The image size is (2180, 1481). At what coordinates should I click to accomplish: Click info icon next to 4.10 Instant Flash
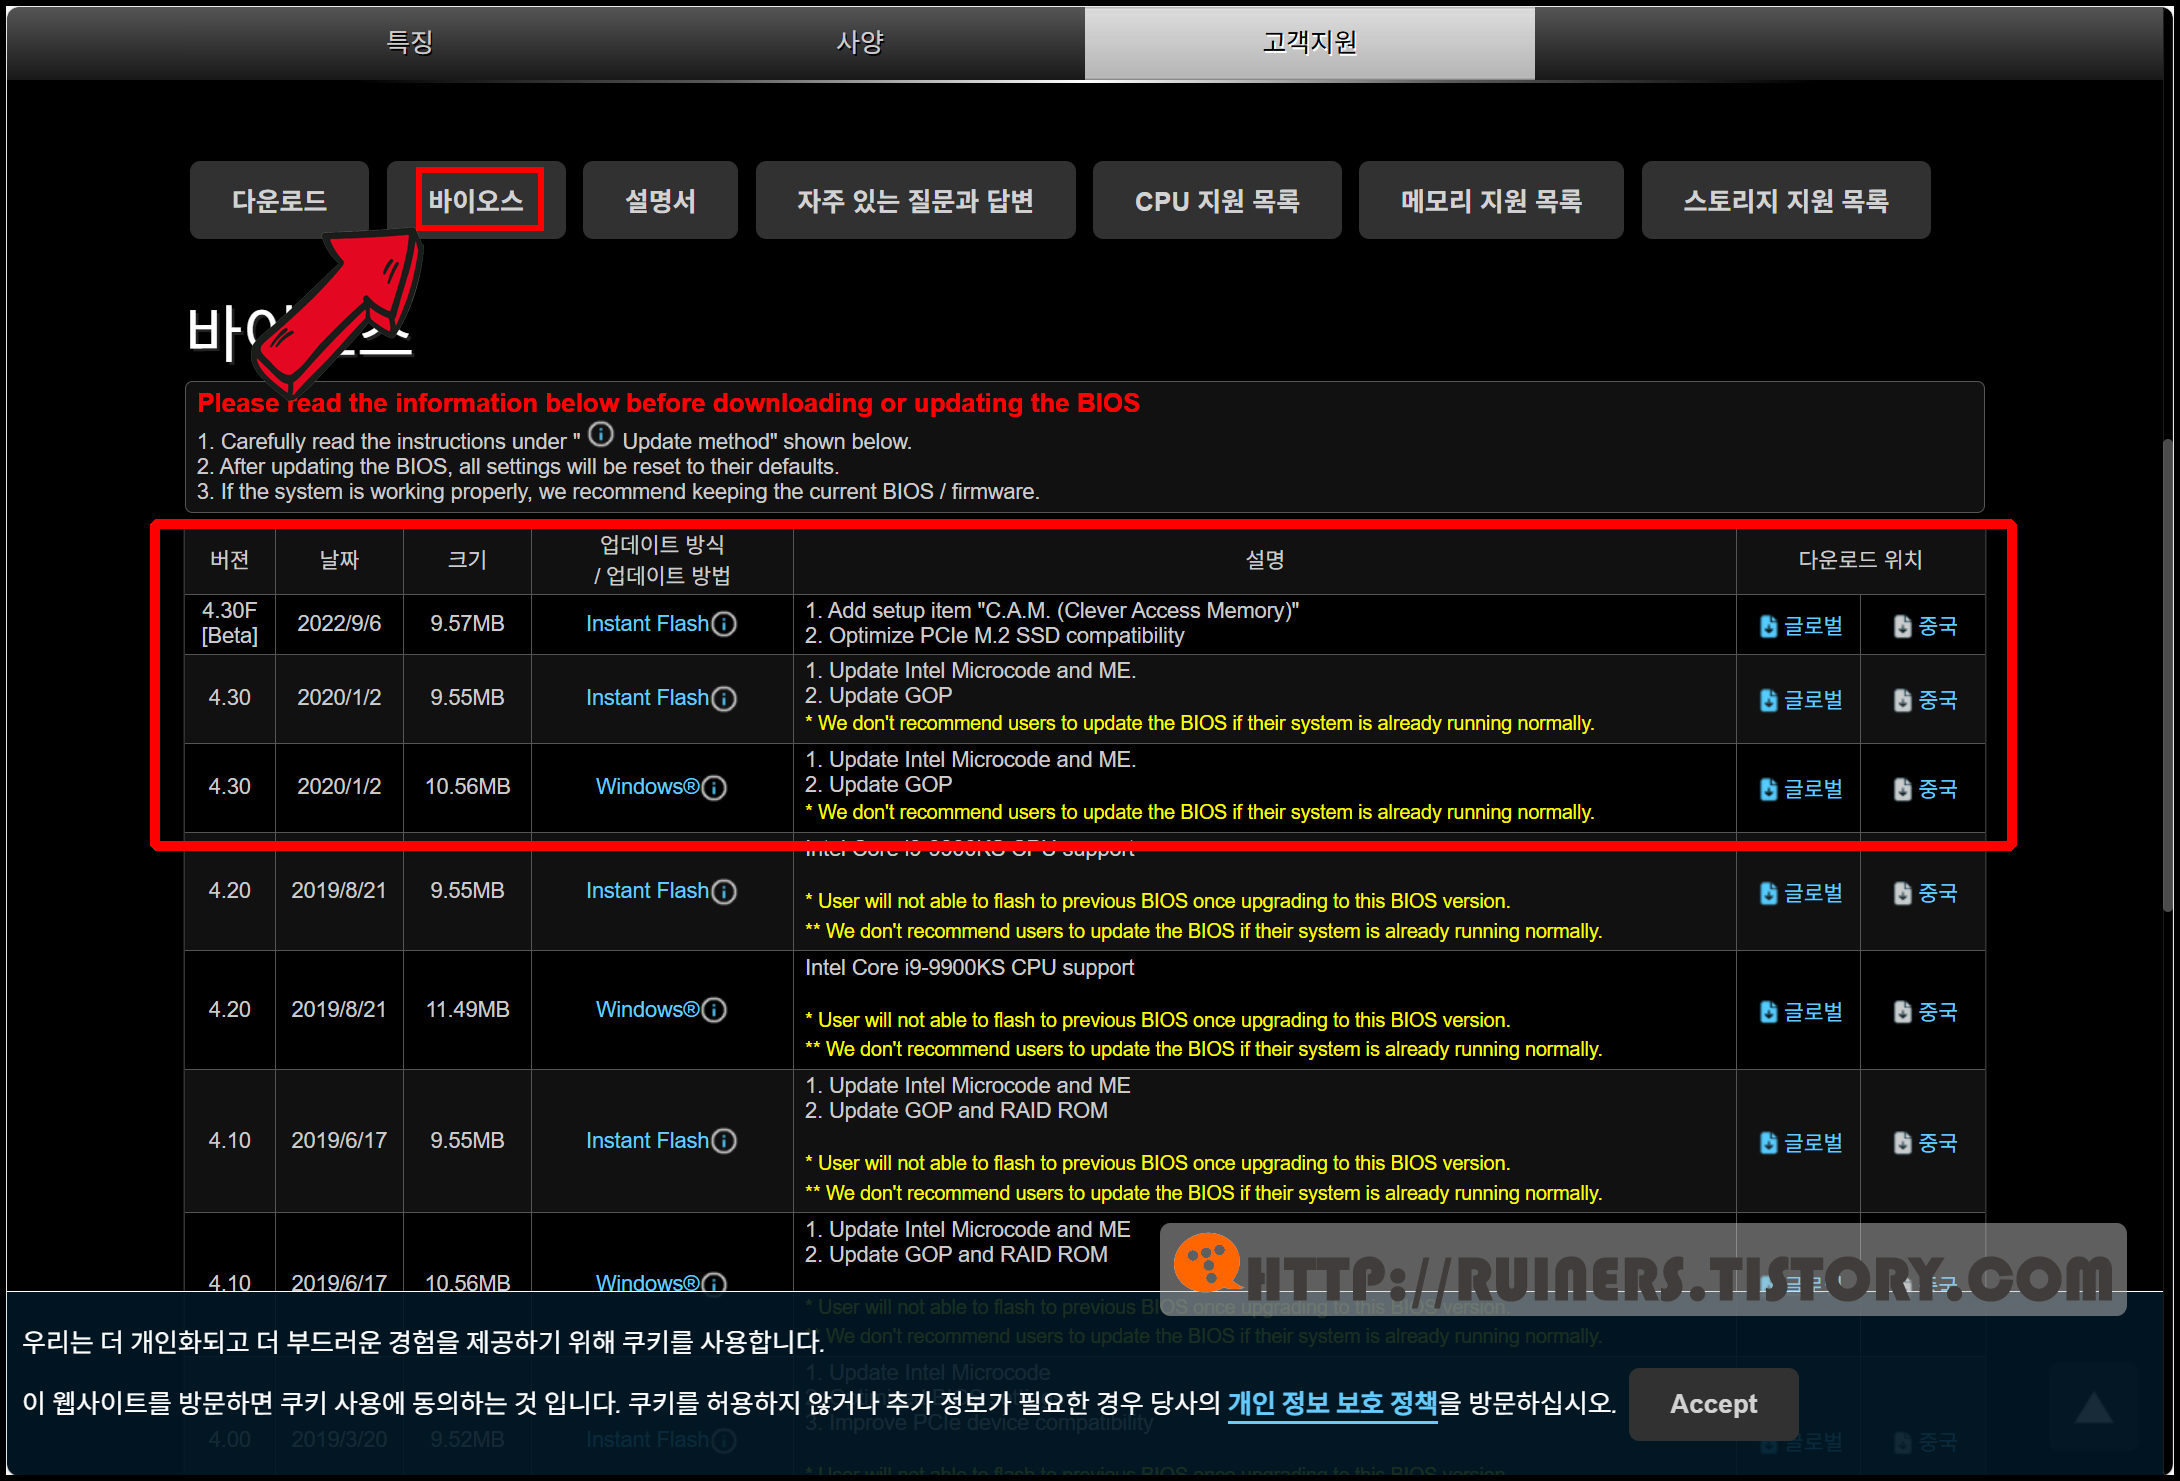[724, 1141]
